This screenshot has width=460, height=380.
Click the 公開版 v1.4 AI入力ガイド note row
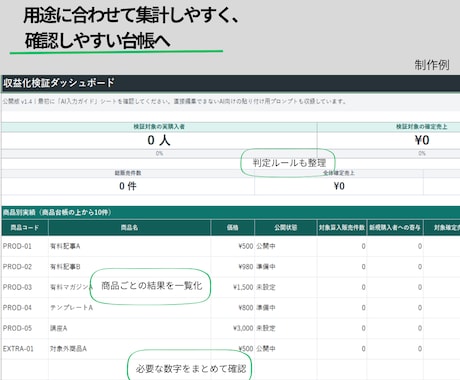pos(230,102)
